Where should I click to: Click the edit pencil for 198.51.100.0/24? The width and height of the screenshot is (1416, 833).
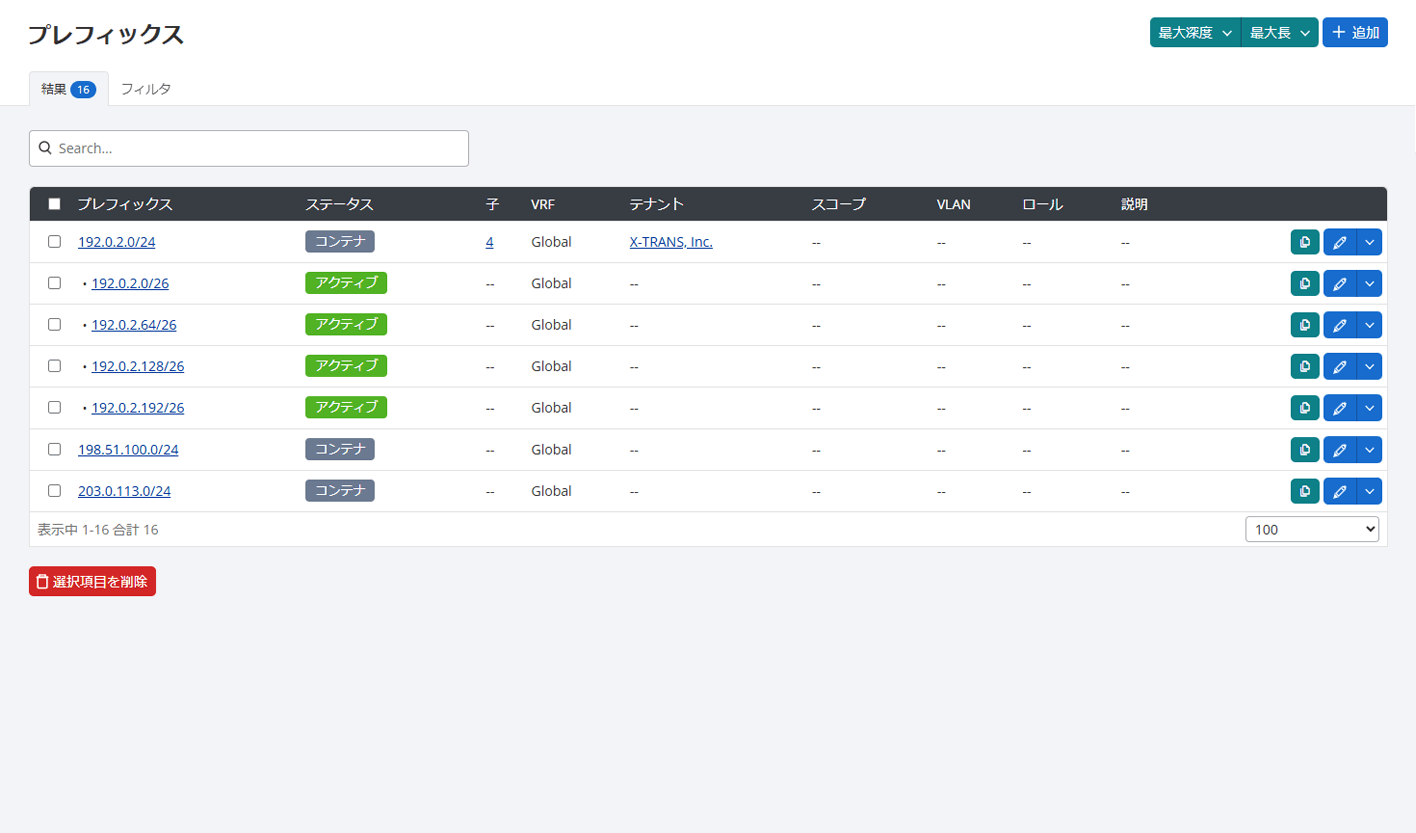tap(1339, 450)
